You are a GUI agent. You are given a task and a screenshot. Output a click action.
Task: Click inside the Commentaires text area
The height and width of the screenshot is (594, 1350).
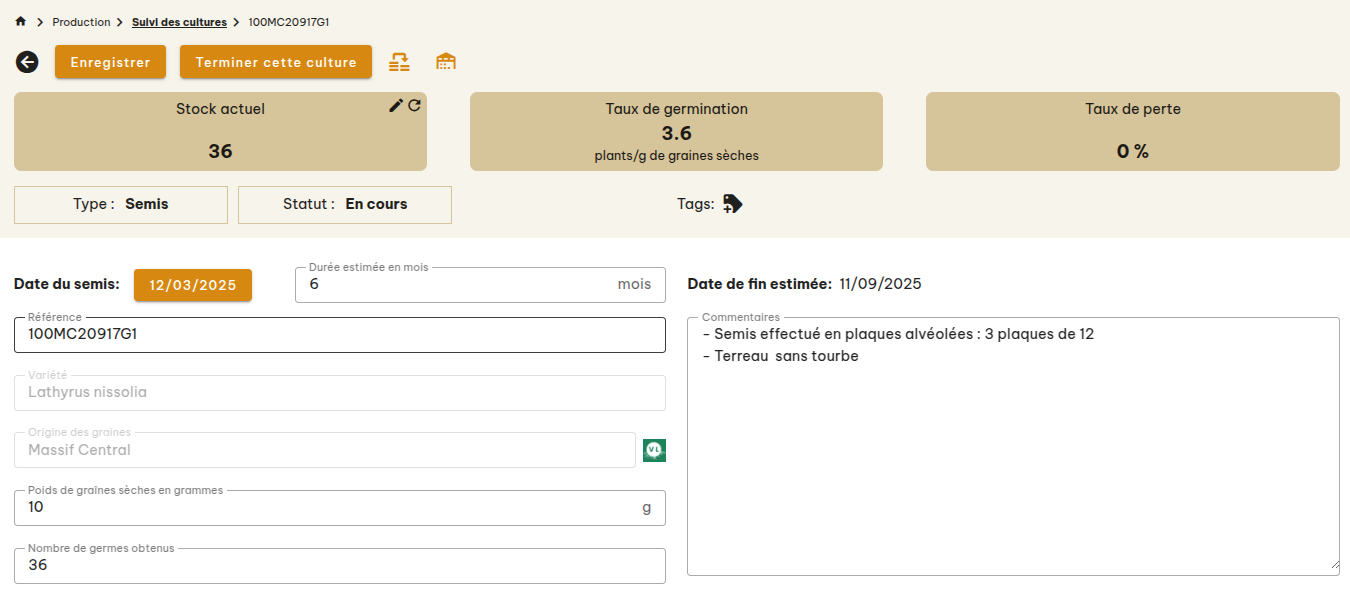pos(1012,450)
